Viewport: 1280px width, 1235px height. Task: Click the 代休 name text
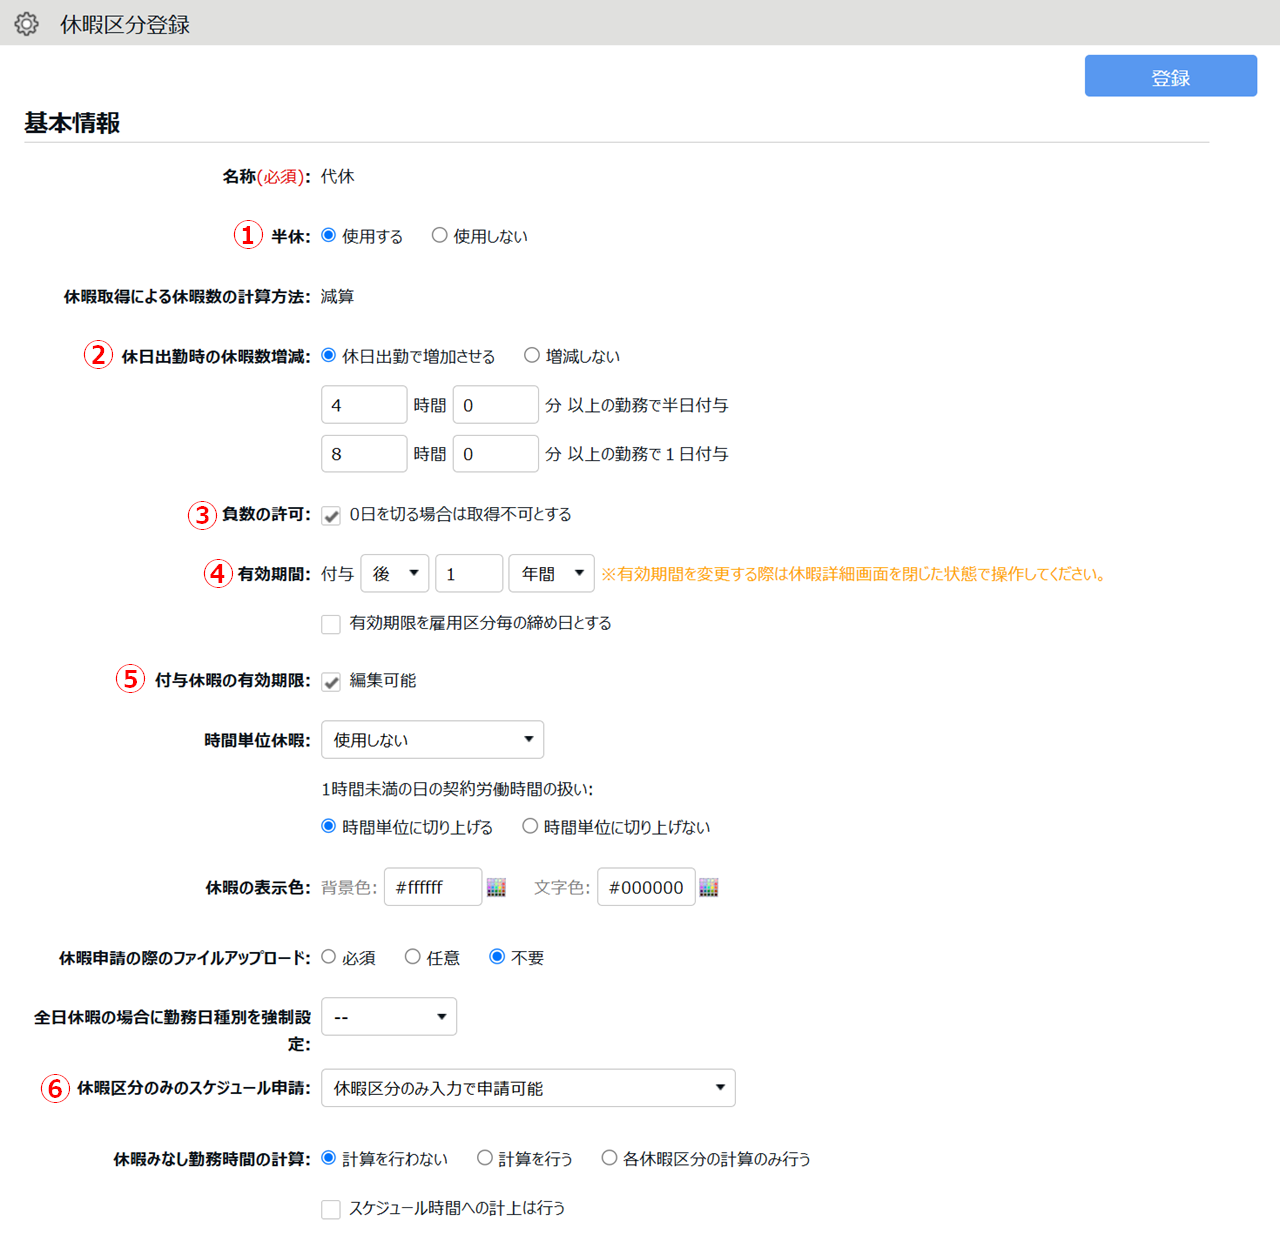pos(338,176)
